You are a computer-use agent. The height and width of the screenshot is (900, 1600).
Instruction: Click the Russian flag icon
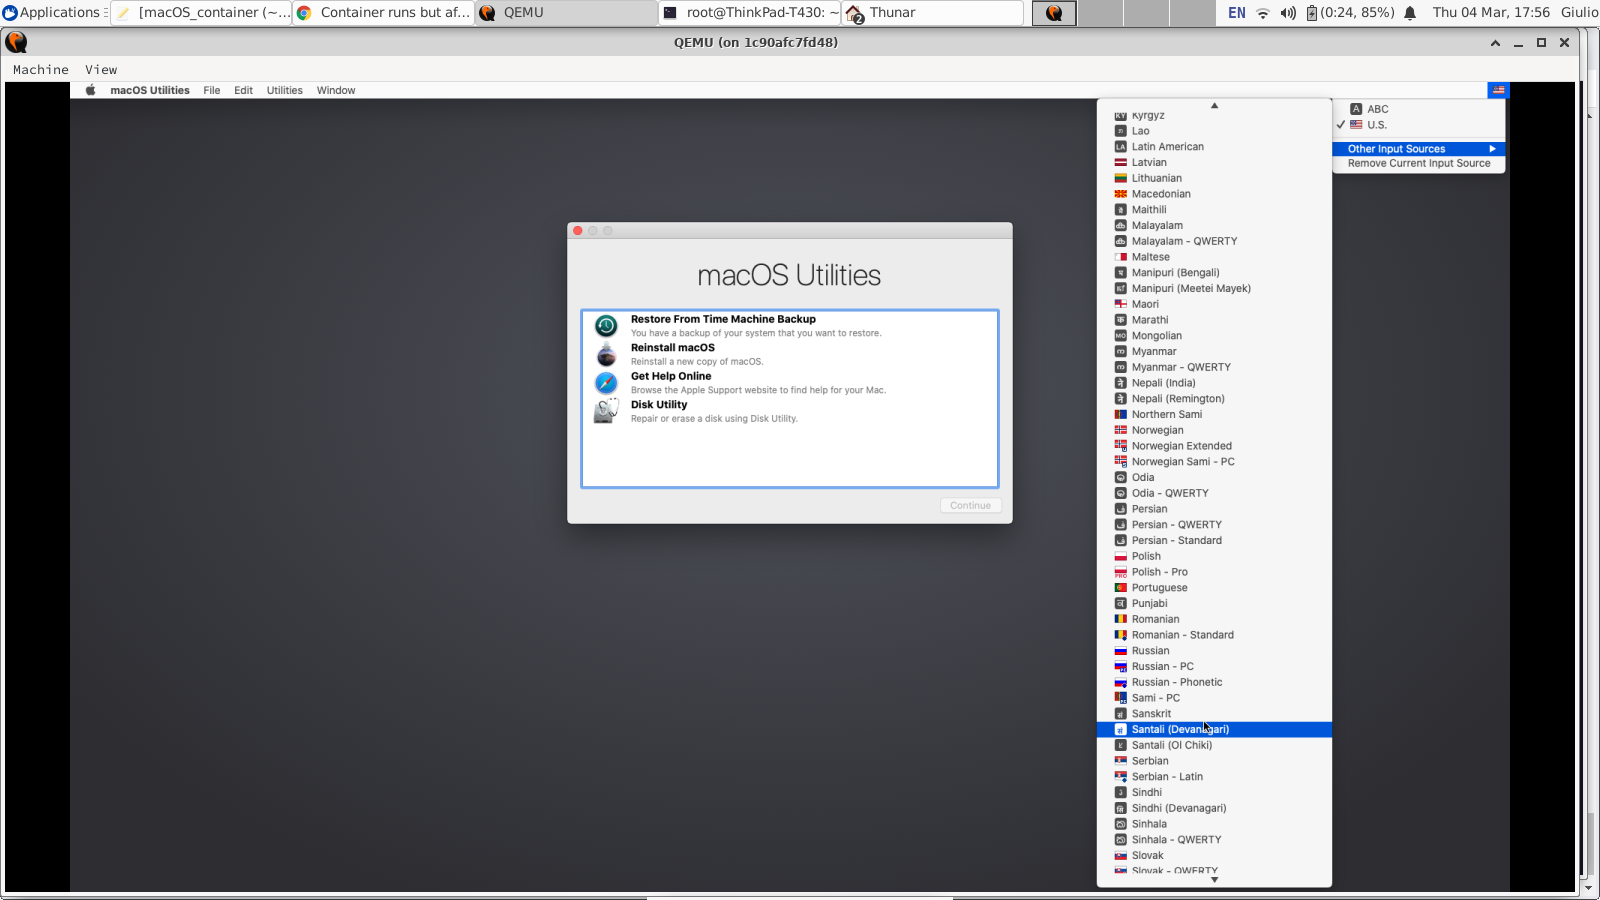click(x=1121, y=651)
